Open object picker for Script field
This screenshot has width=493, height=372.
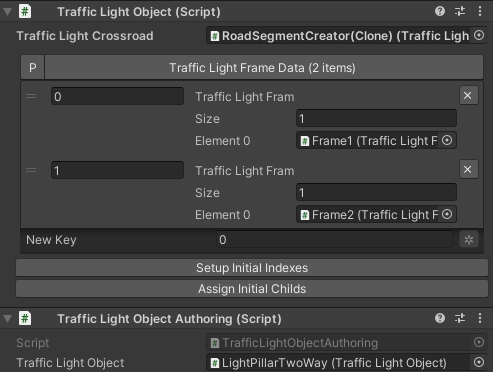click(479, 342)
